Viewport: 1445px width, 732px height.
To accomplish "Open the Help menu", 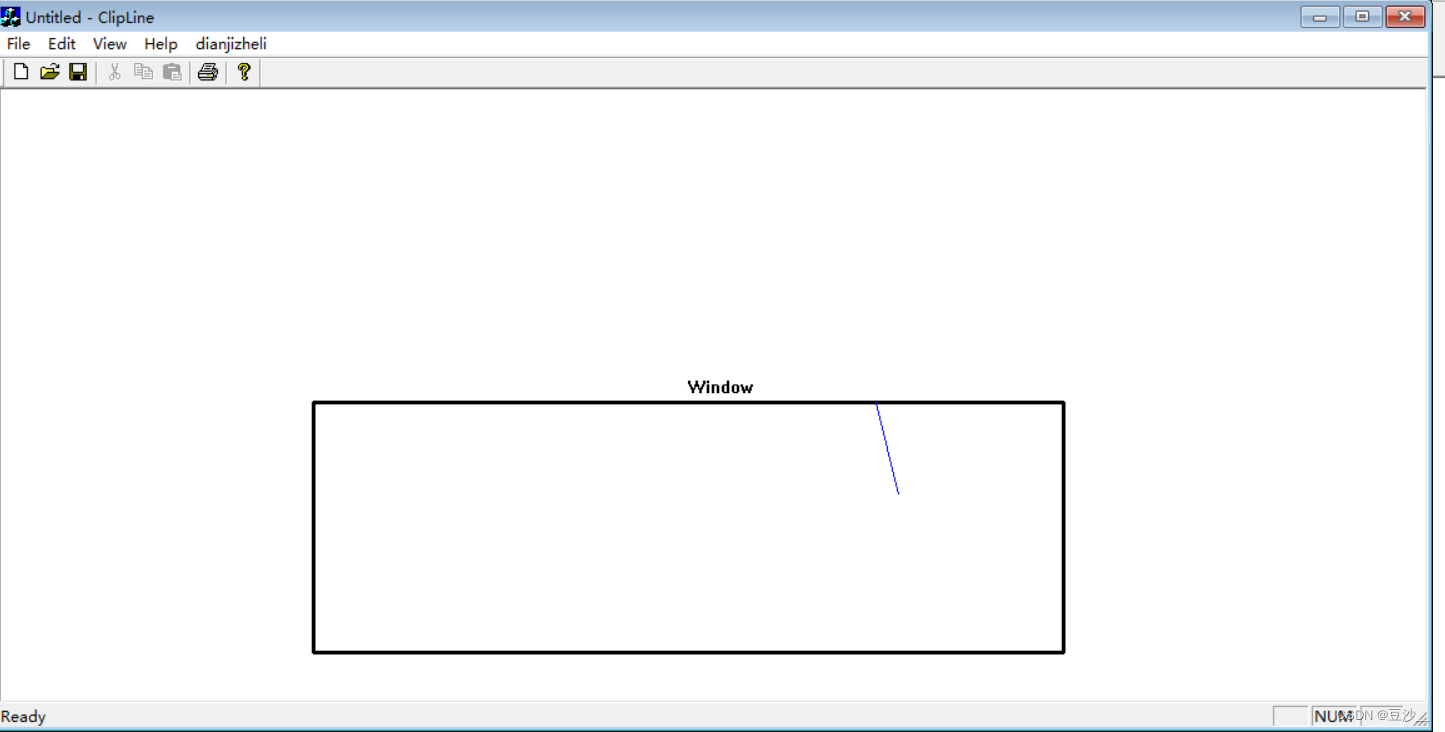I will pyautogui.click(x=161, y=44).
